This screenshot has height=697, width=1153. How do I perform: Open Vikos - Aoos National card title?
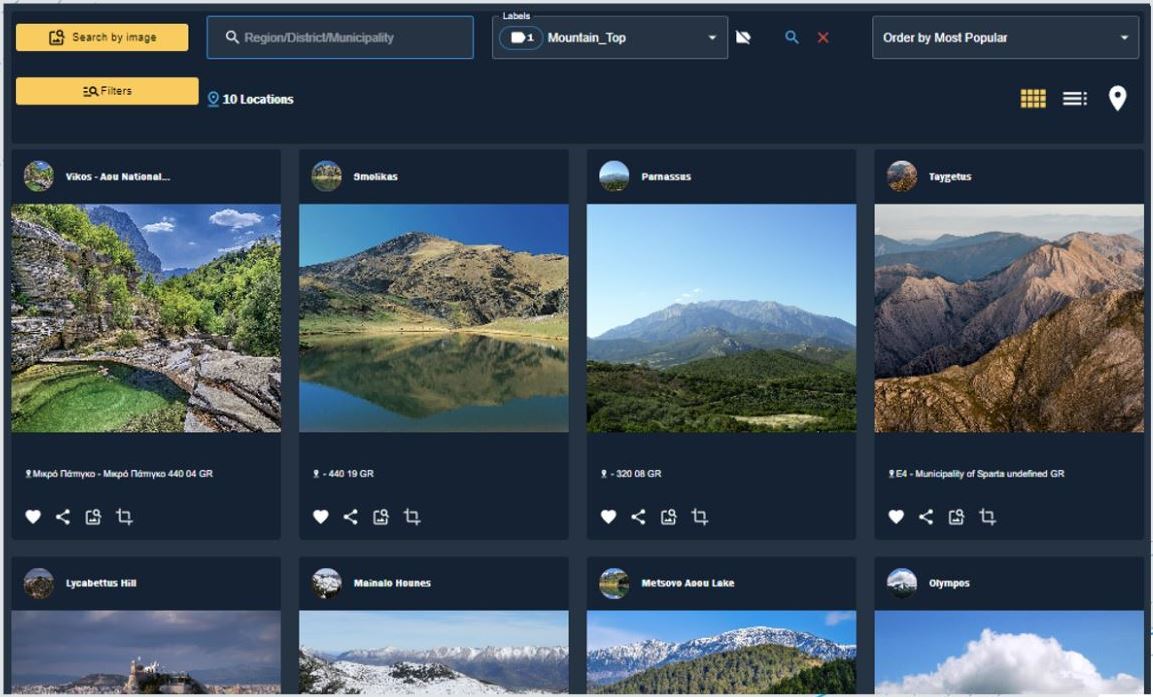[x=118, y=176]
